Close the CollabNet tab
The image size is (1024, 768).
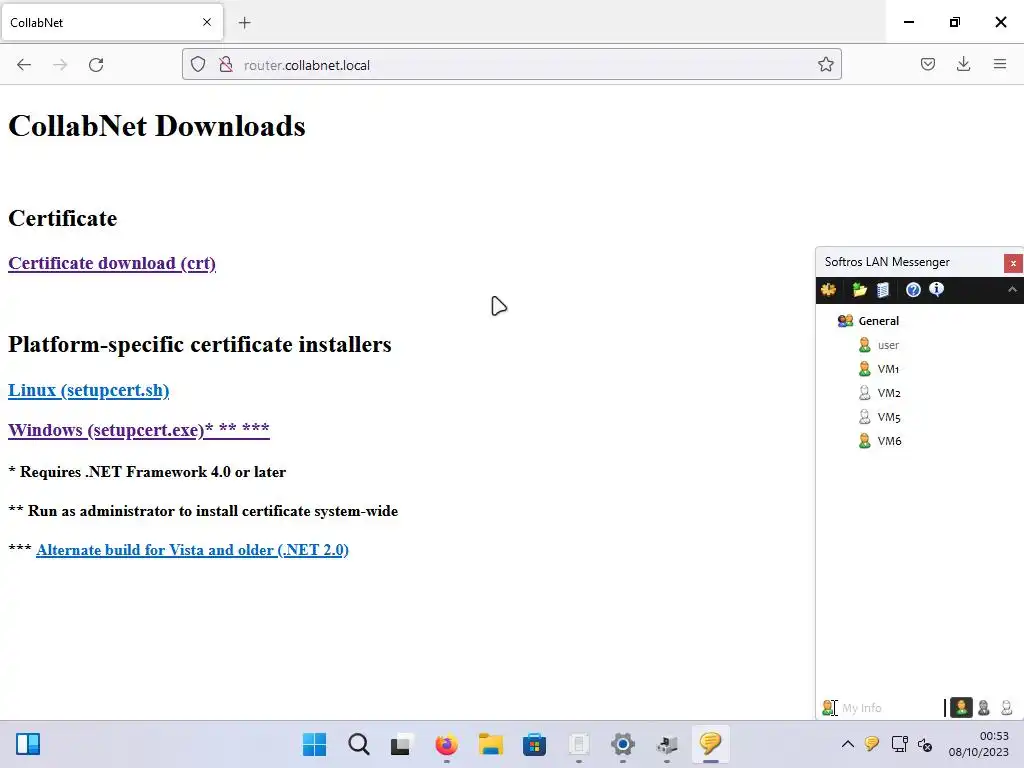pyautogui.click(x=207, y=22)
